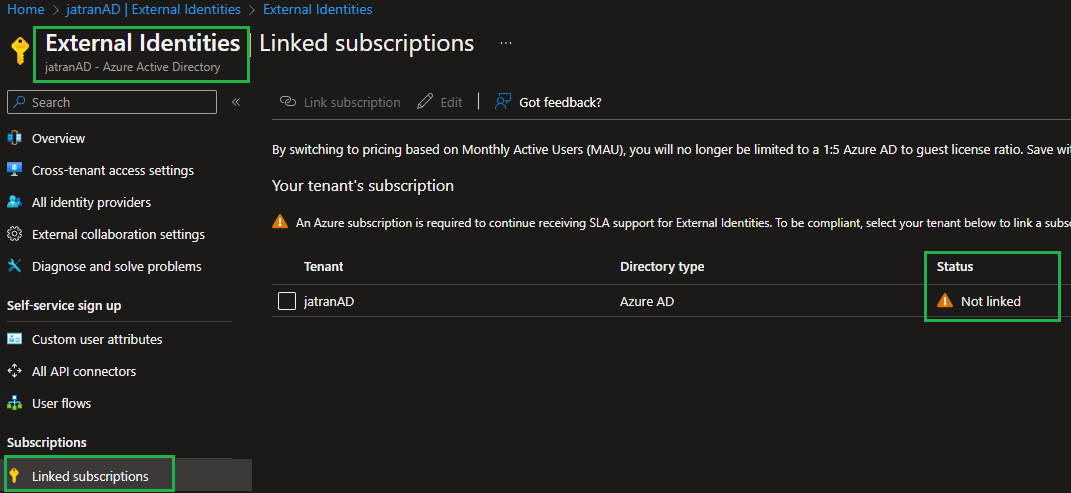This screenshot has height=493, width=1071.
Task: Click inside the sidebar Search field
Action: tap(111, 102)
